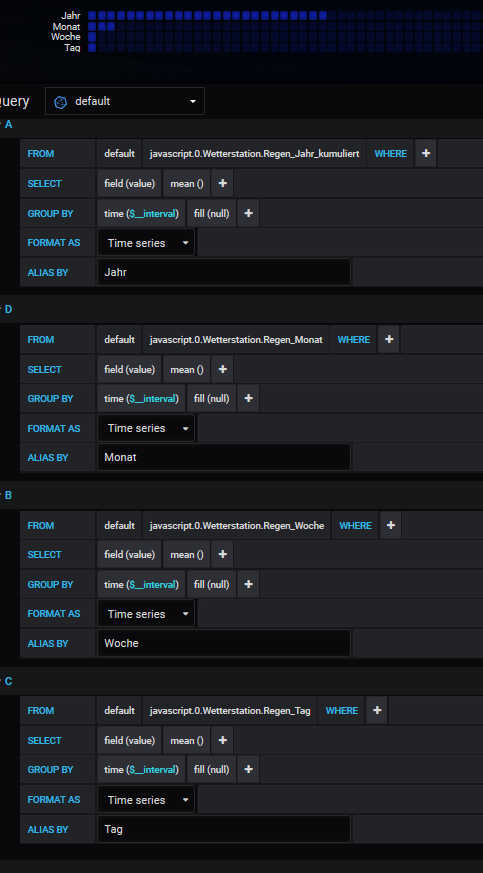This screenshot has height=873, width=483.
Task: Open FORMAT AS Time series dropdown in query A
Action: [146, 243]
